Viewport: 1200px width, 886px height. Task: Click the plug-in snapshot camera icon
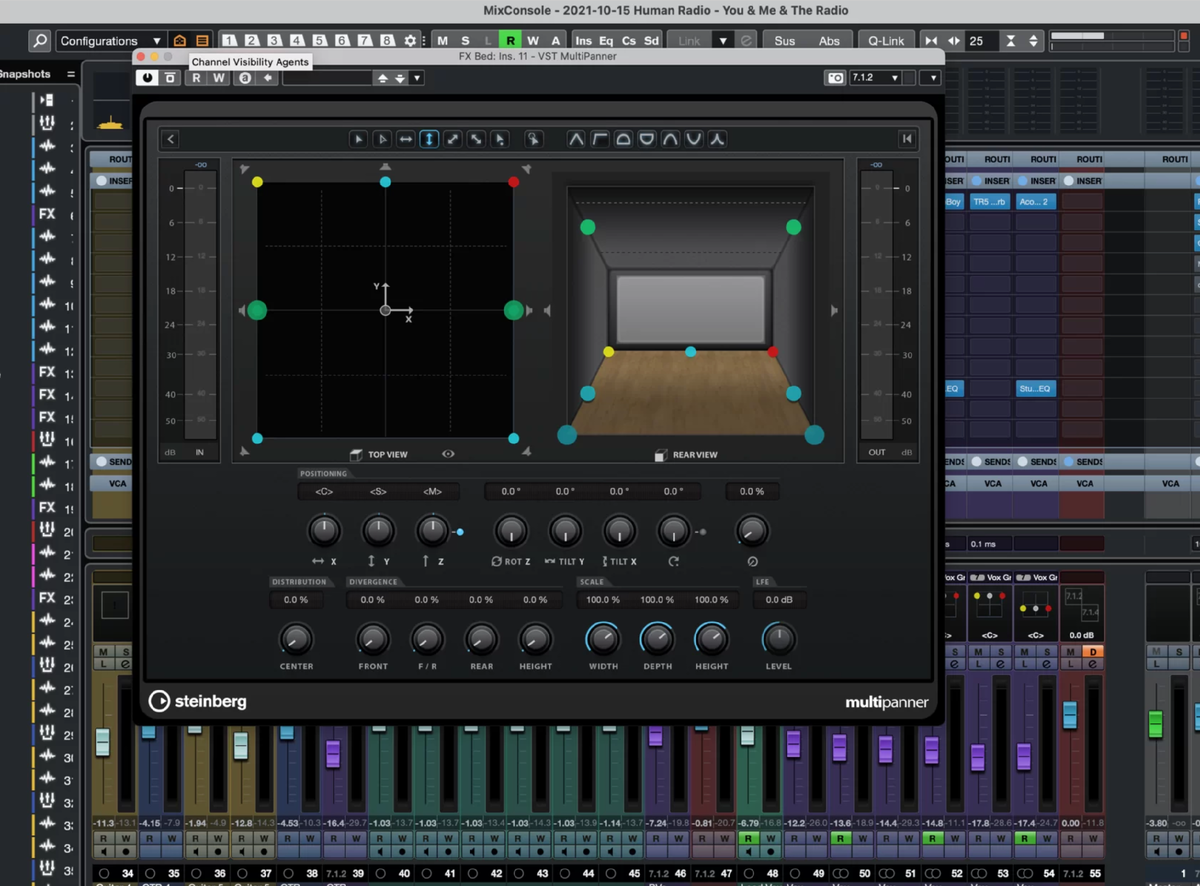[835, 78]
